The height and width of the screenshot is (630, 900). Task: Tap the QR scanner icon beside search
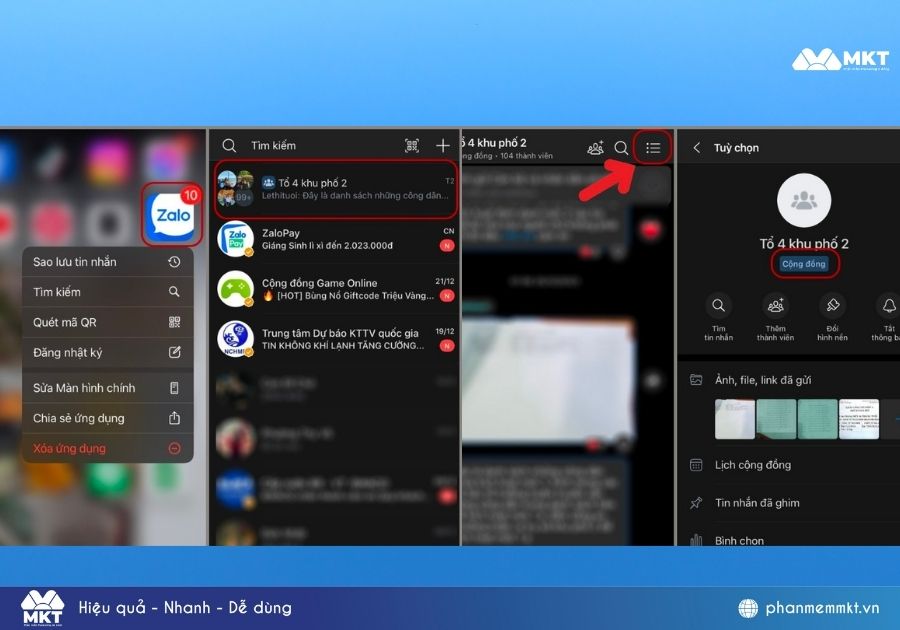411,146
